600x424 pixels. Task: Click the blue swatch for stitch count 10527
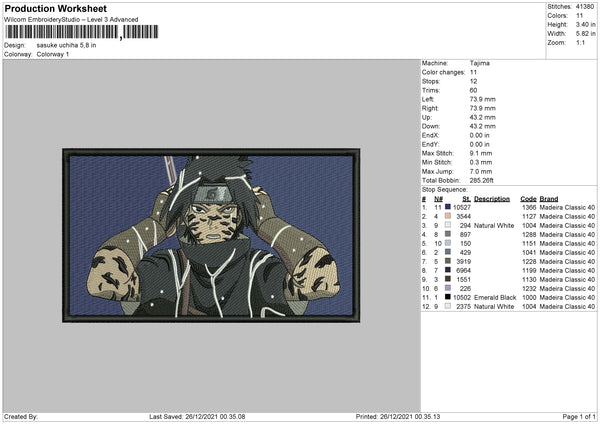click(x=448, y=207)
